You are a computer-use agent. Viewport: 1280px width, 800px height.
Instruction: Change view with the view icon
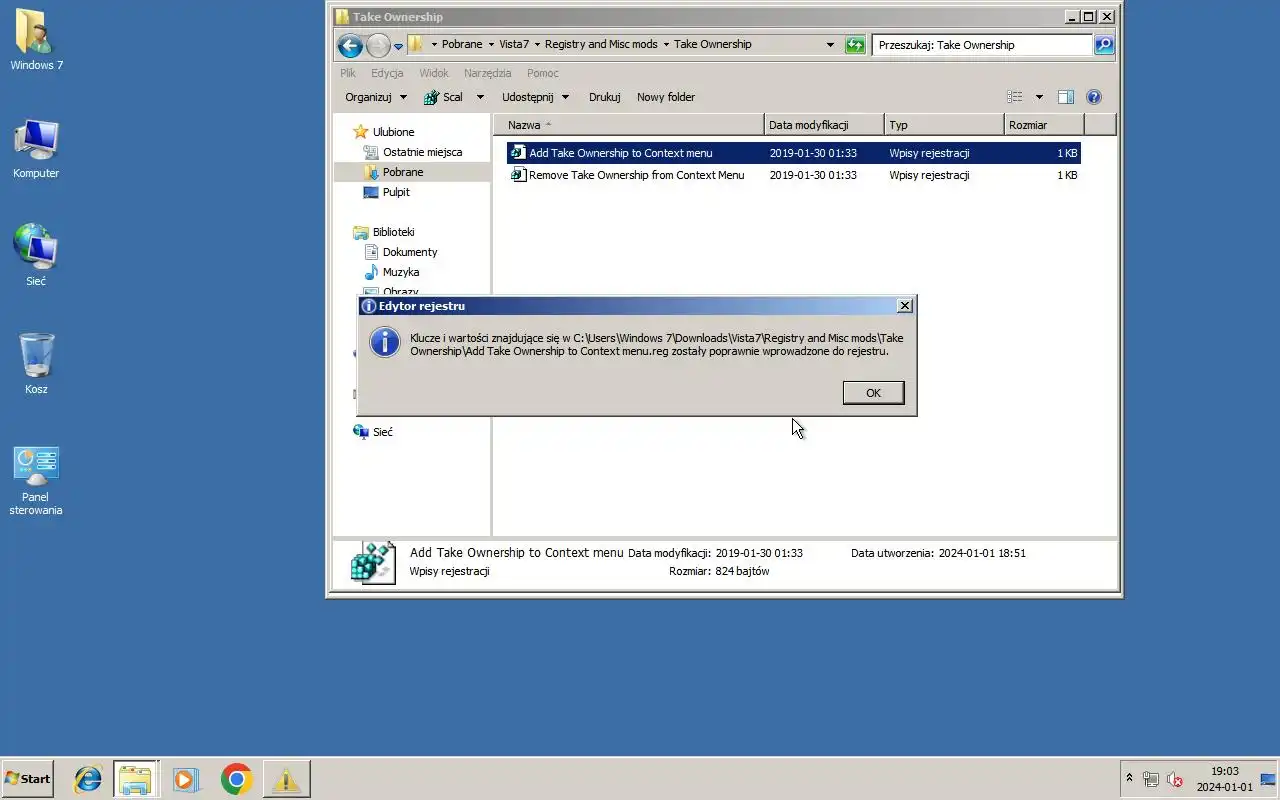click(1015, 97)
